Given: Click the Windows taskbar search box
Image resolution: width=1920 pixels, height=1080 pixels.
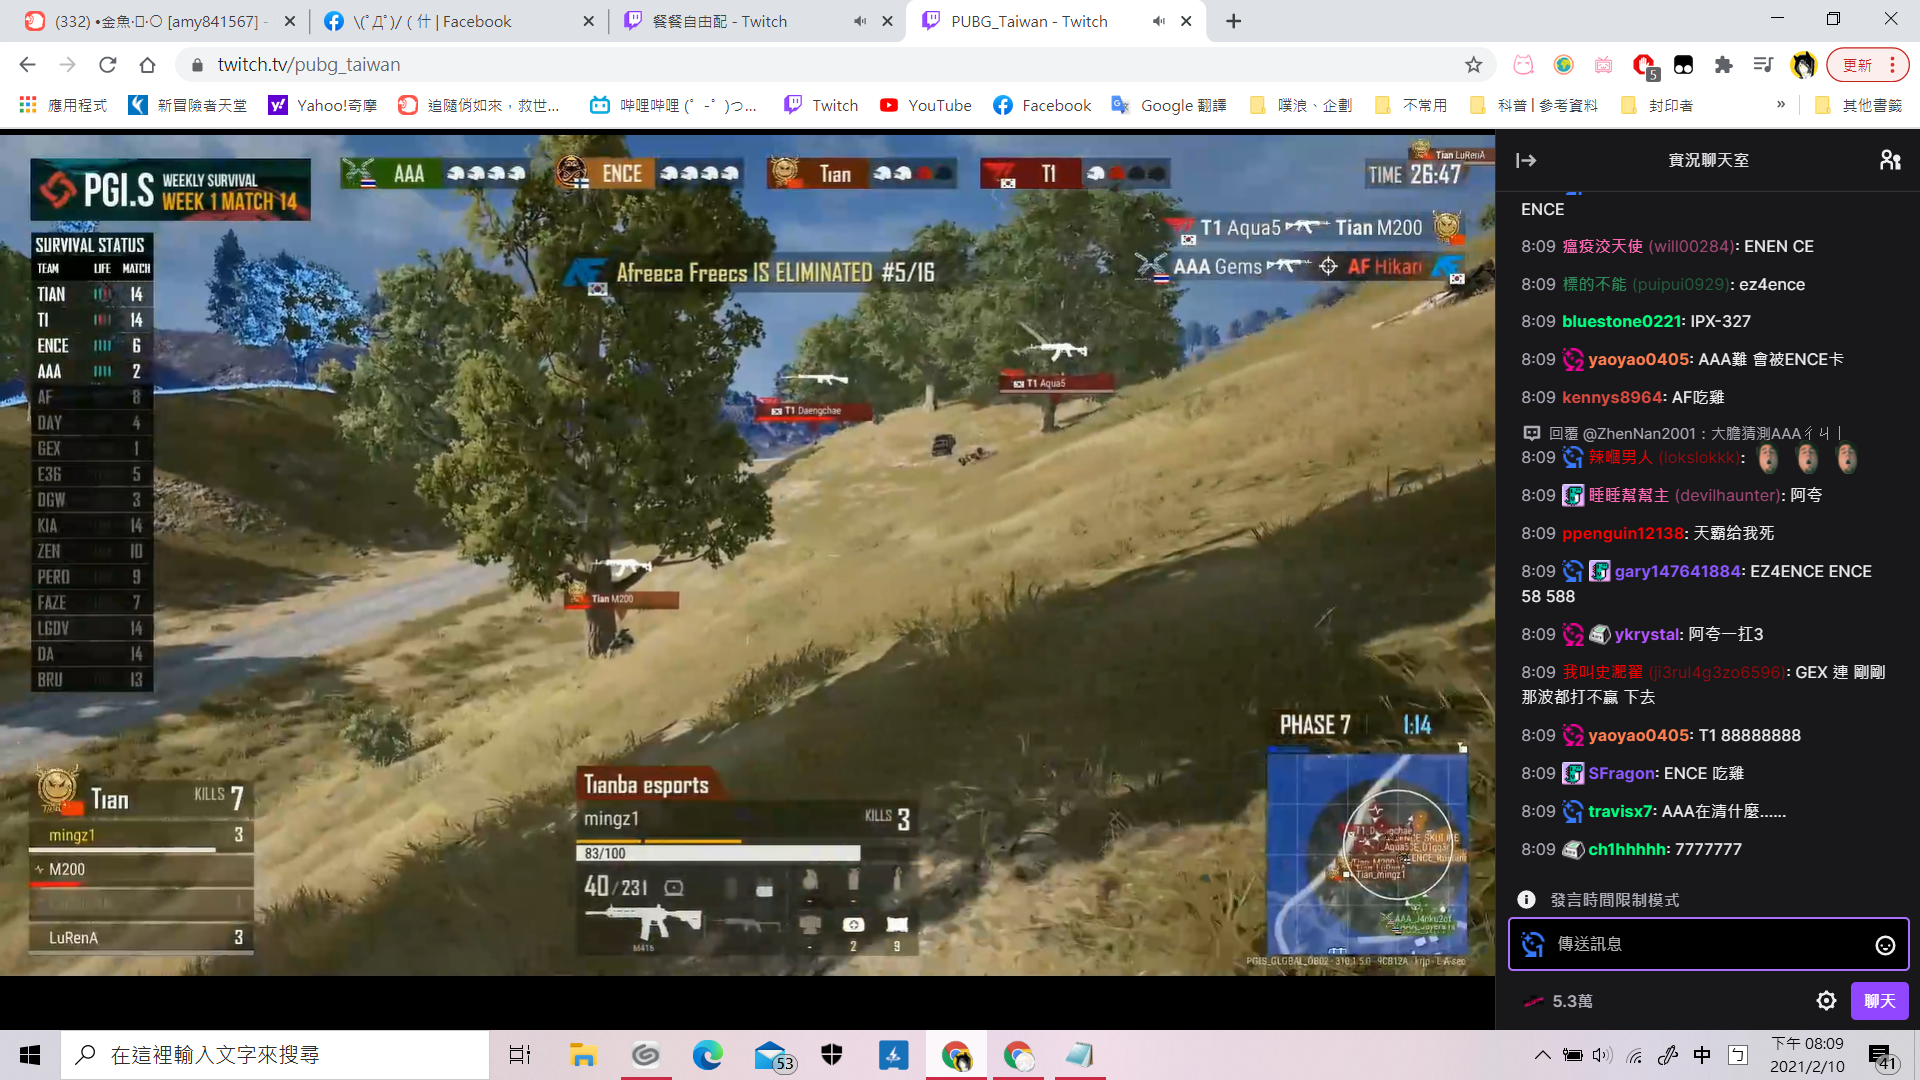Looking at the screenshot, I should [275, 1055].
